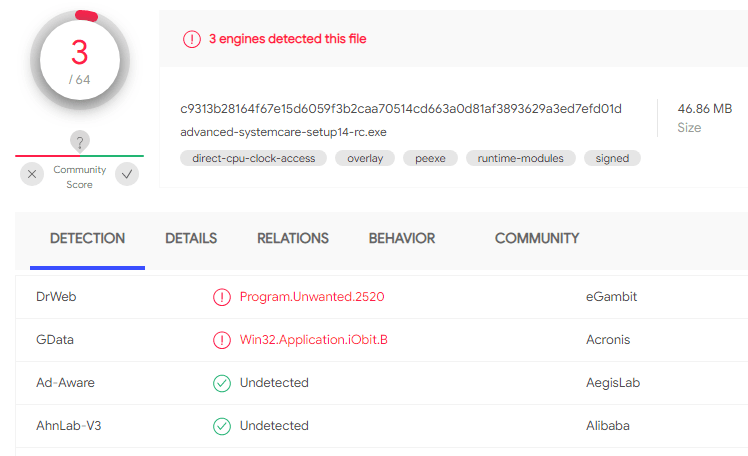Screen dimensions: 748x456
Task: Click the peexe tag
Action: point(430,158)
